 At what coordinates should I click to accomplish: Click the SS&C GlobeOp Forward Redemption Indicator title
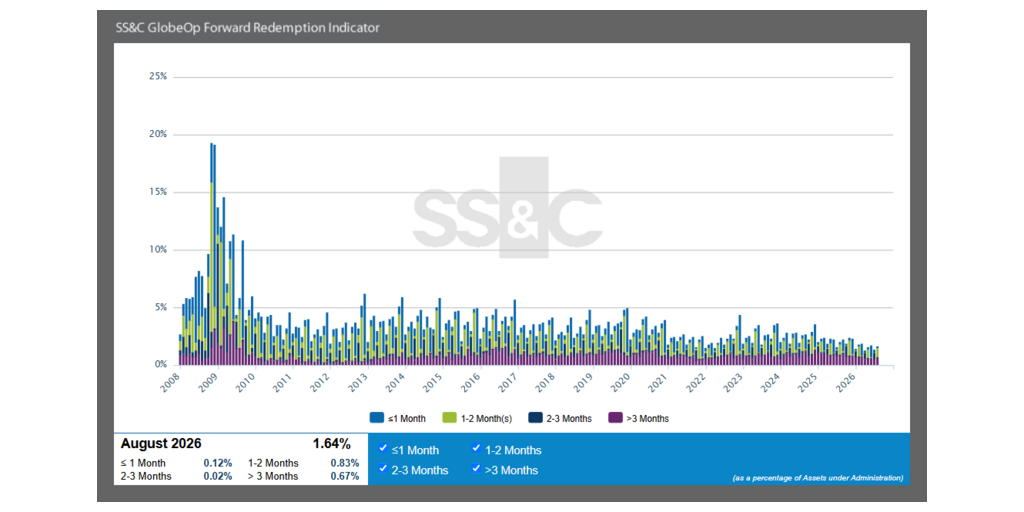(x=248, y=28)
